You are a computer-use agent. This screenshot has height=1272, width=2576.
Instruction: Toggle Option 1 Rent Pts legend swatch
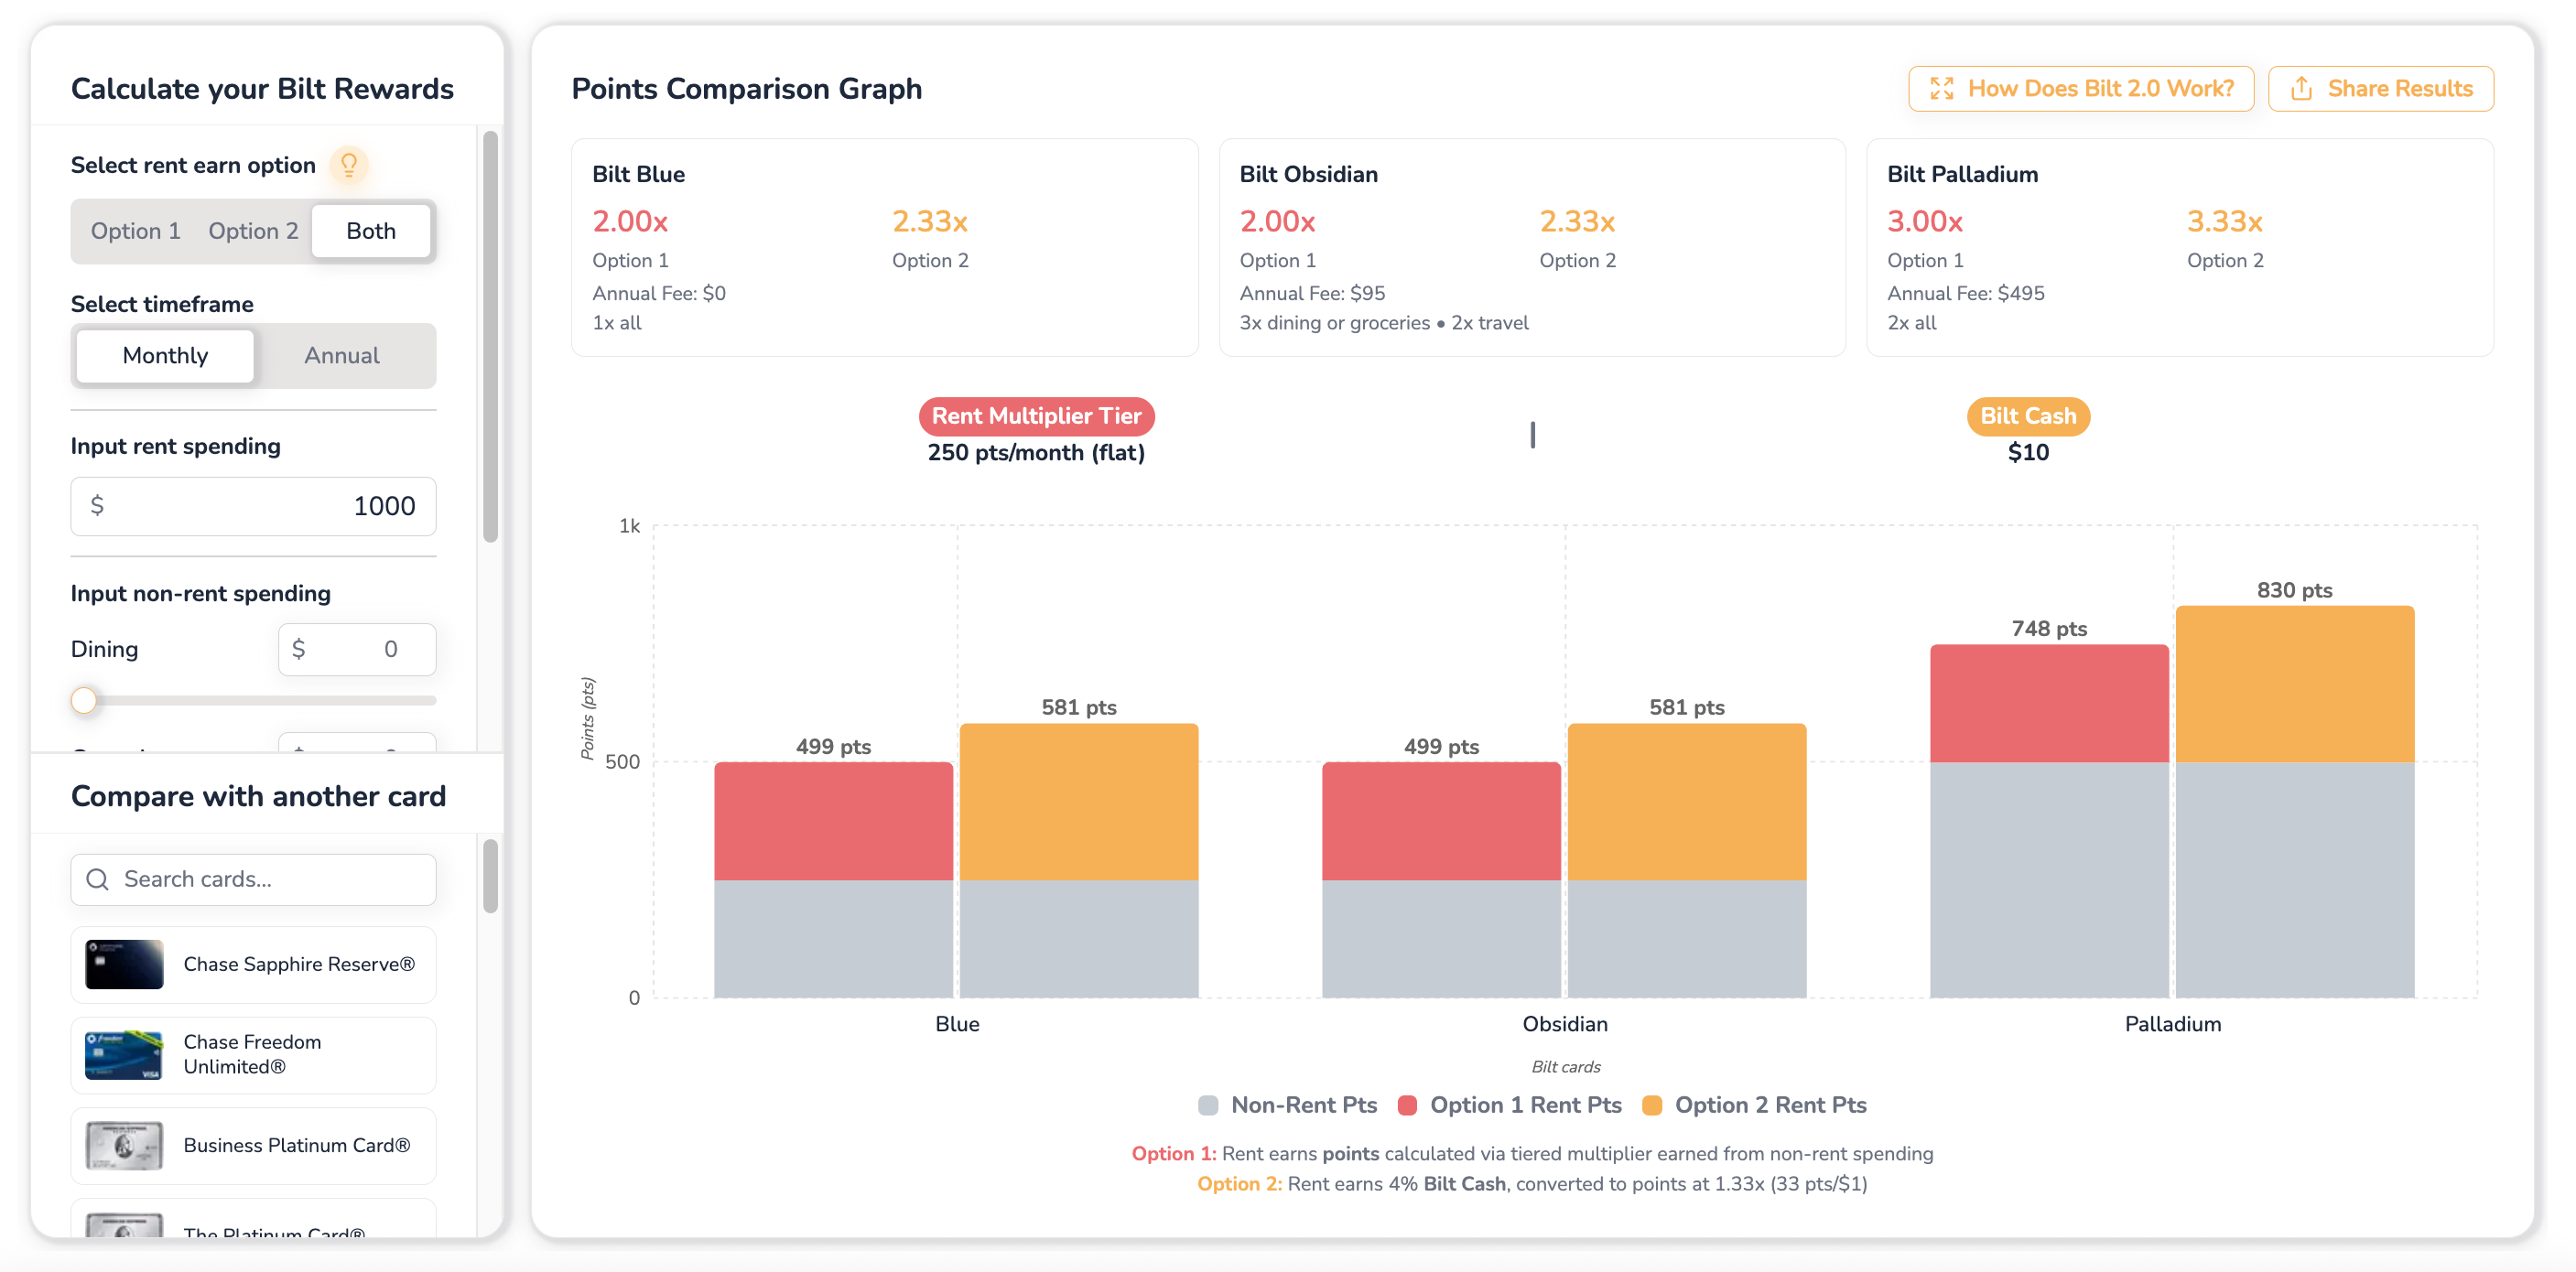(x=1407, y=1105)
